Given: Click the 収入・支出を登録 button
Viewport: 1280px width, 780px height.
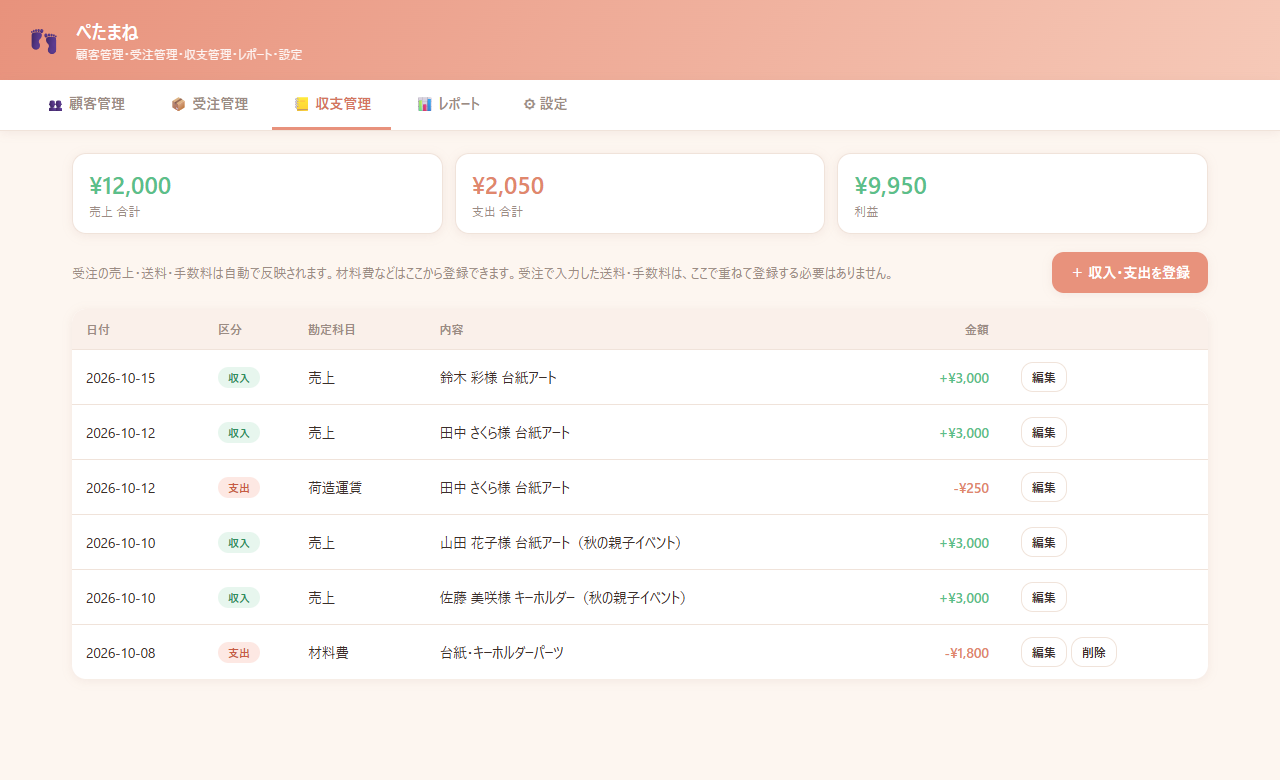Looking at the screenshot, I should (x=1130, y=272).
